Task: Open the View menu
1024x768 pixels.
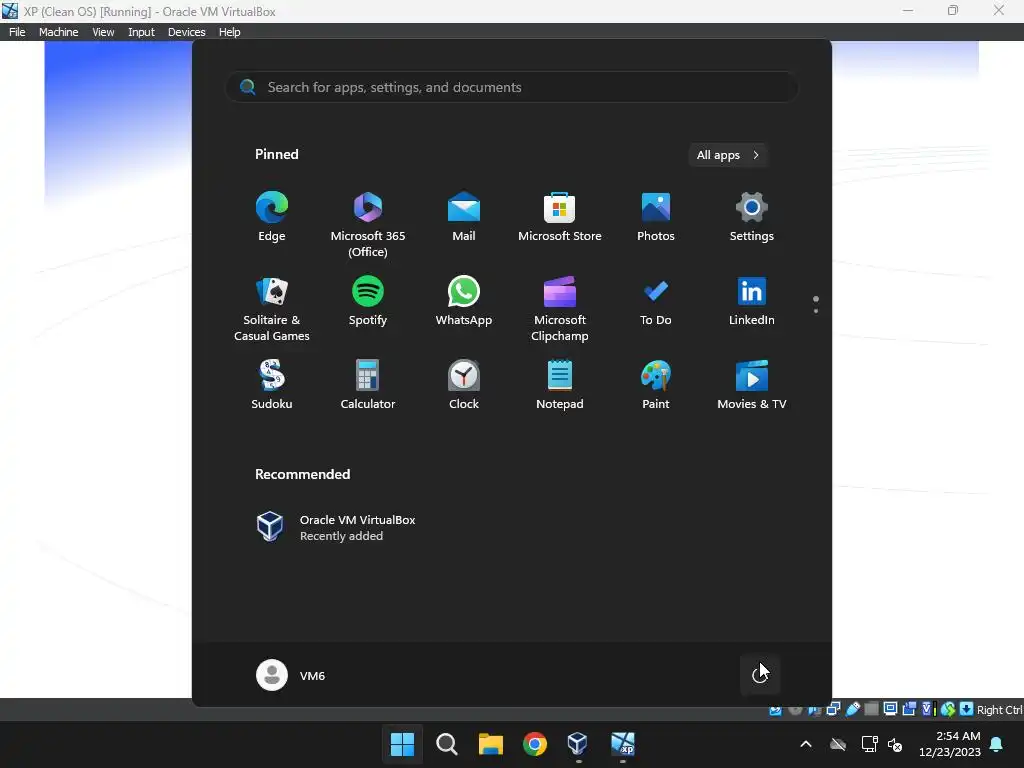Action: [x=103, y=32]
